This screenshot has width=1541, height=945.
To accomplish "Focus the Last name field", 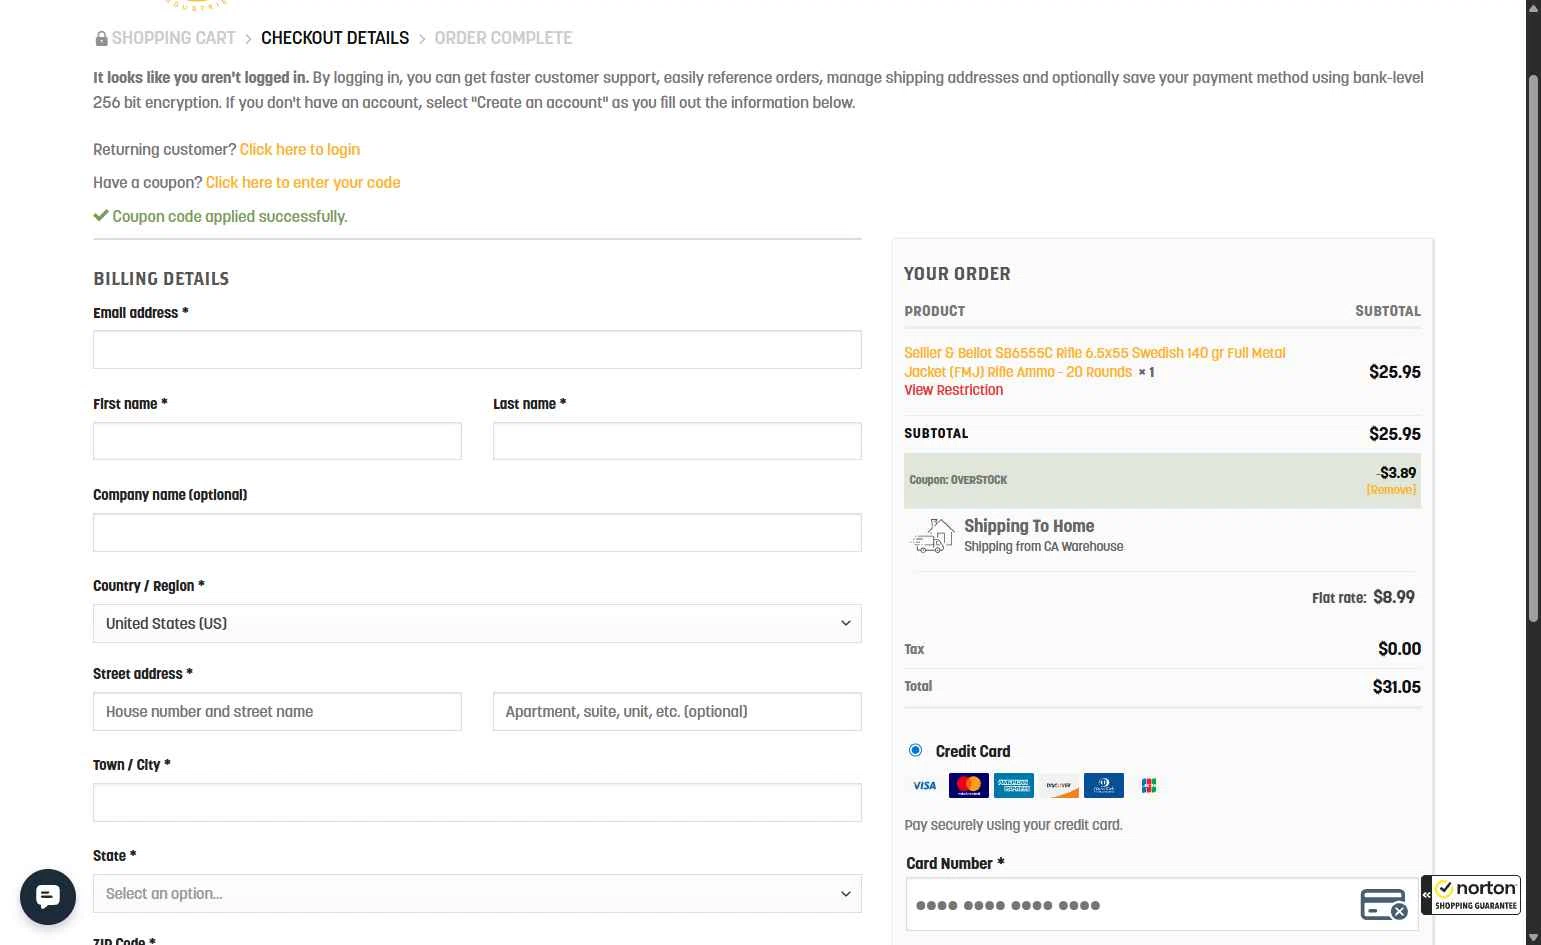I will click(677, 441).
